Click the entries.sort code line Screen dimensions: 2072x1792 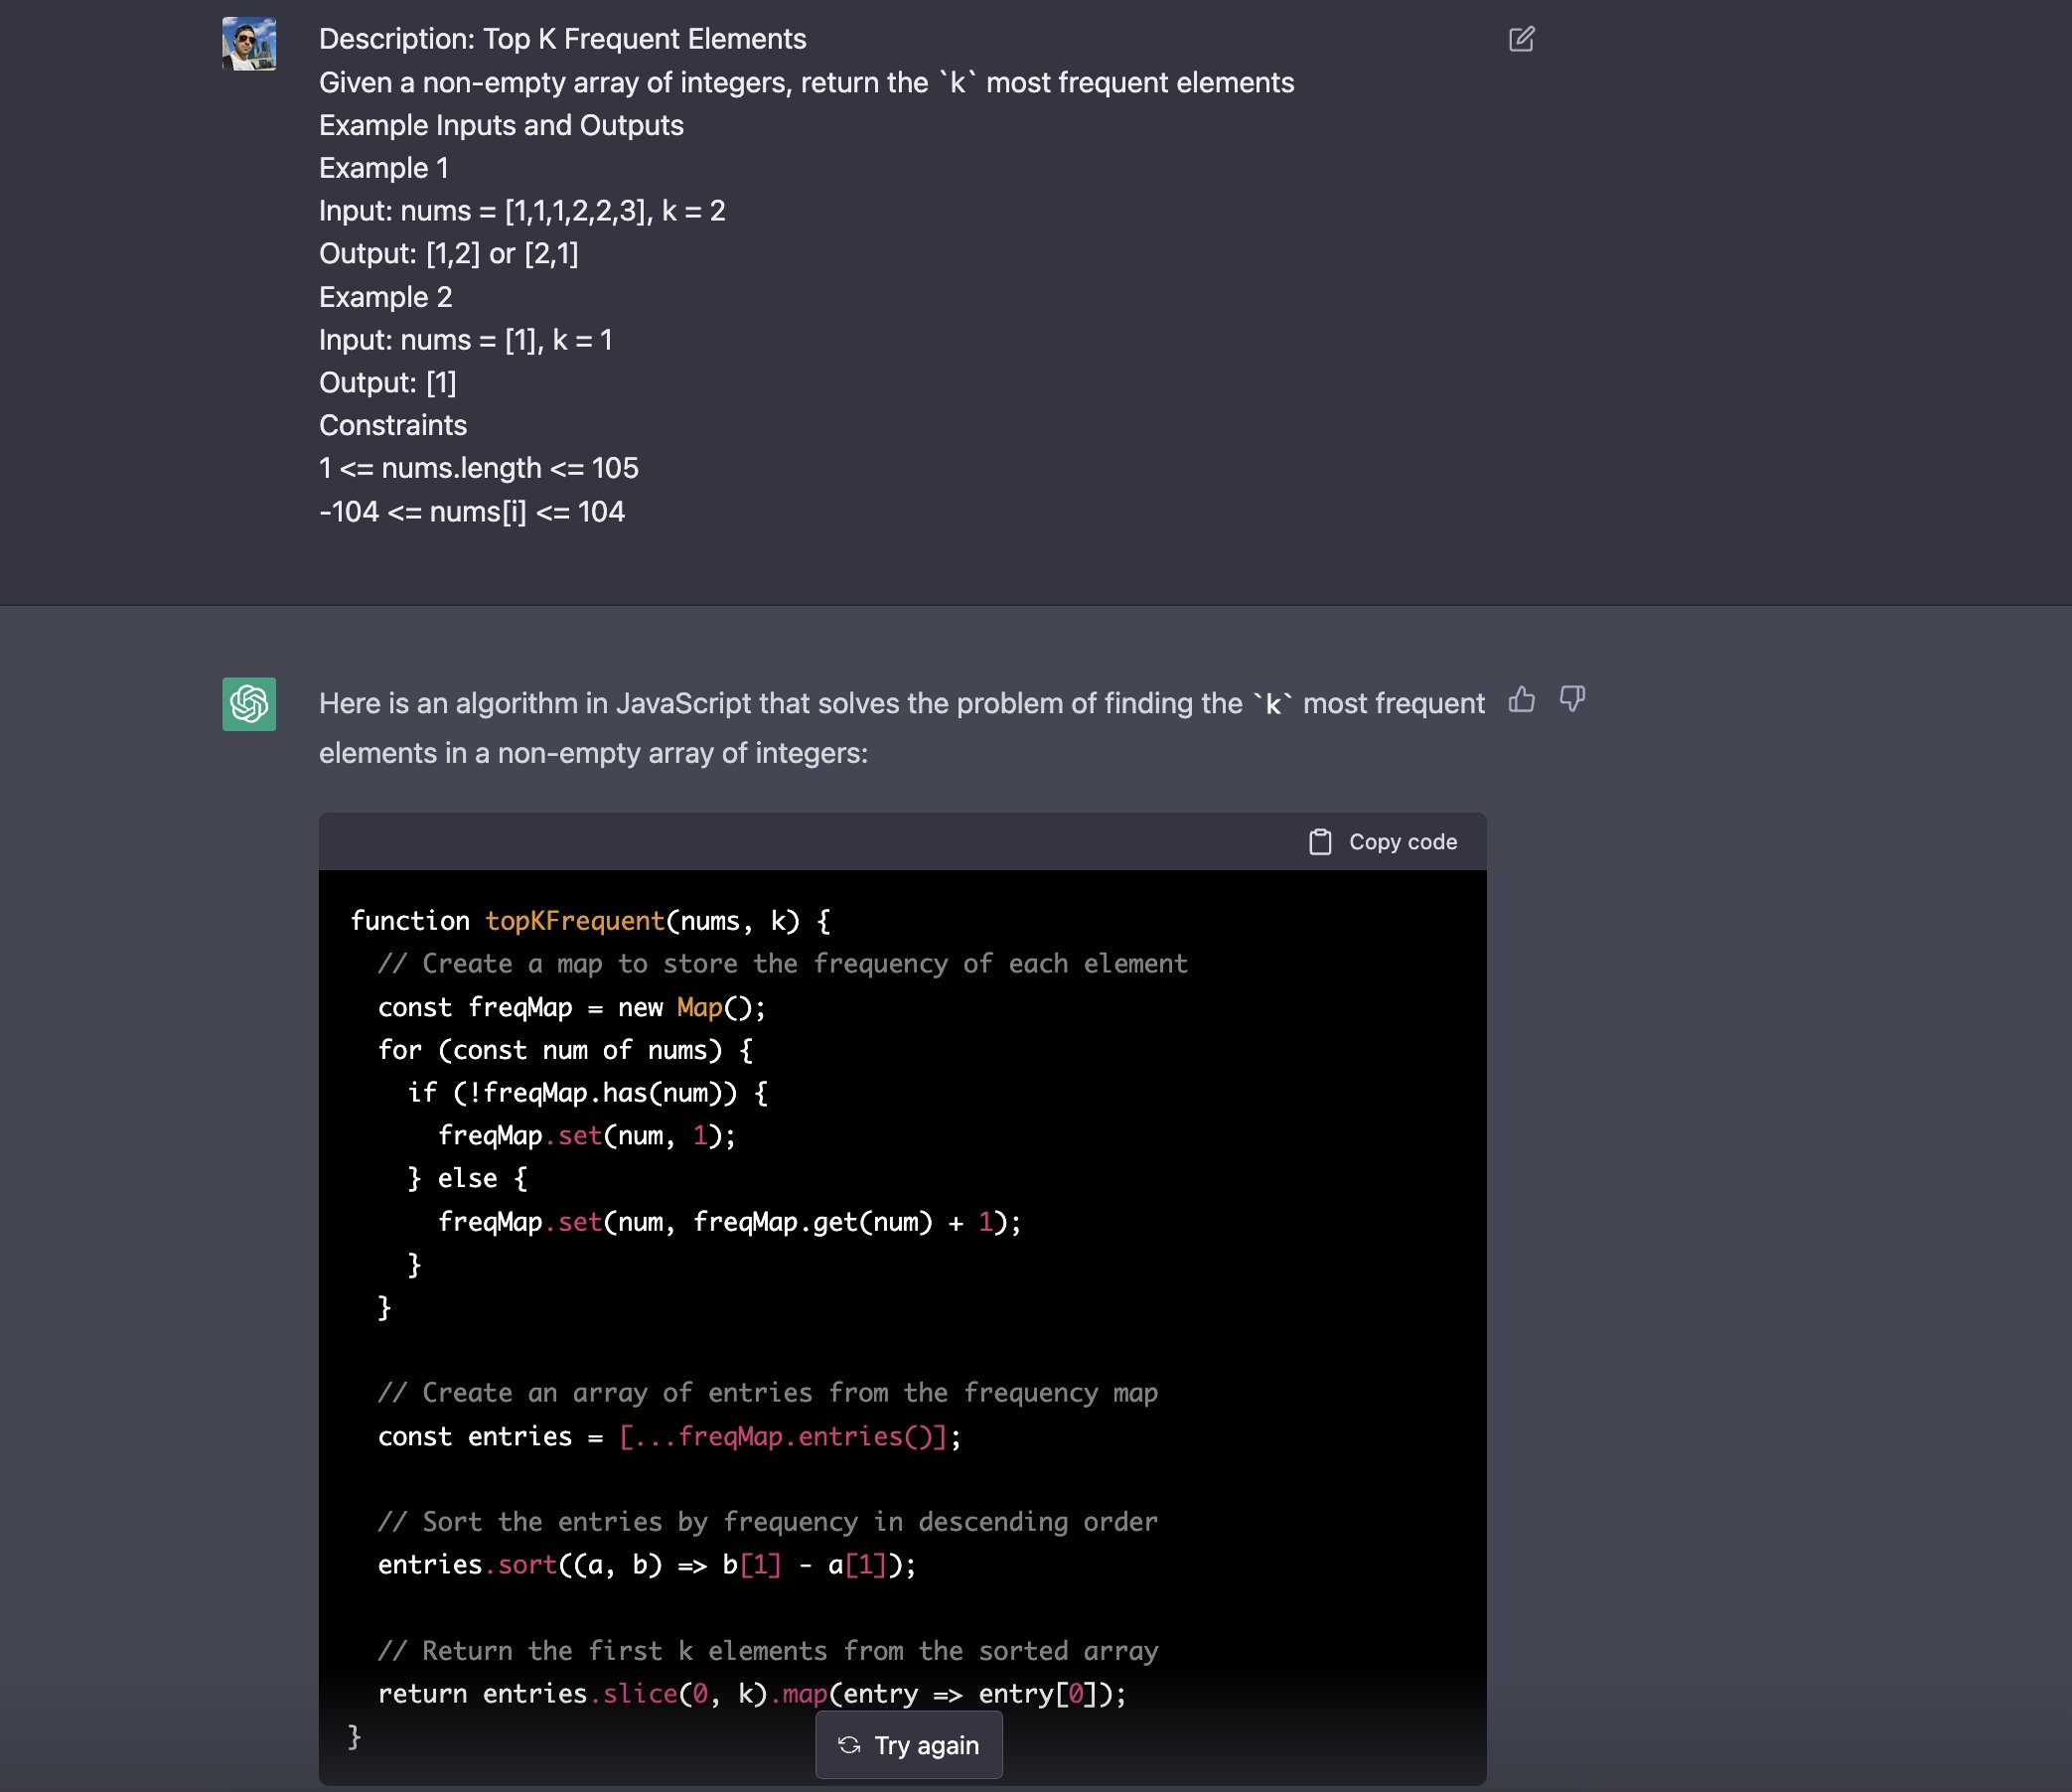click(x=647, y=1565)
